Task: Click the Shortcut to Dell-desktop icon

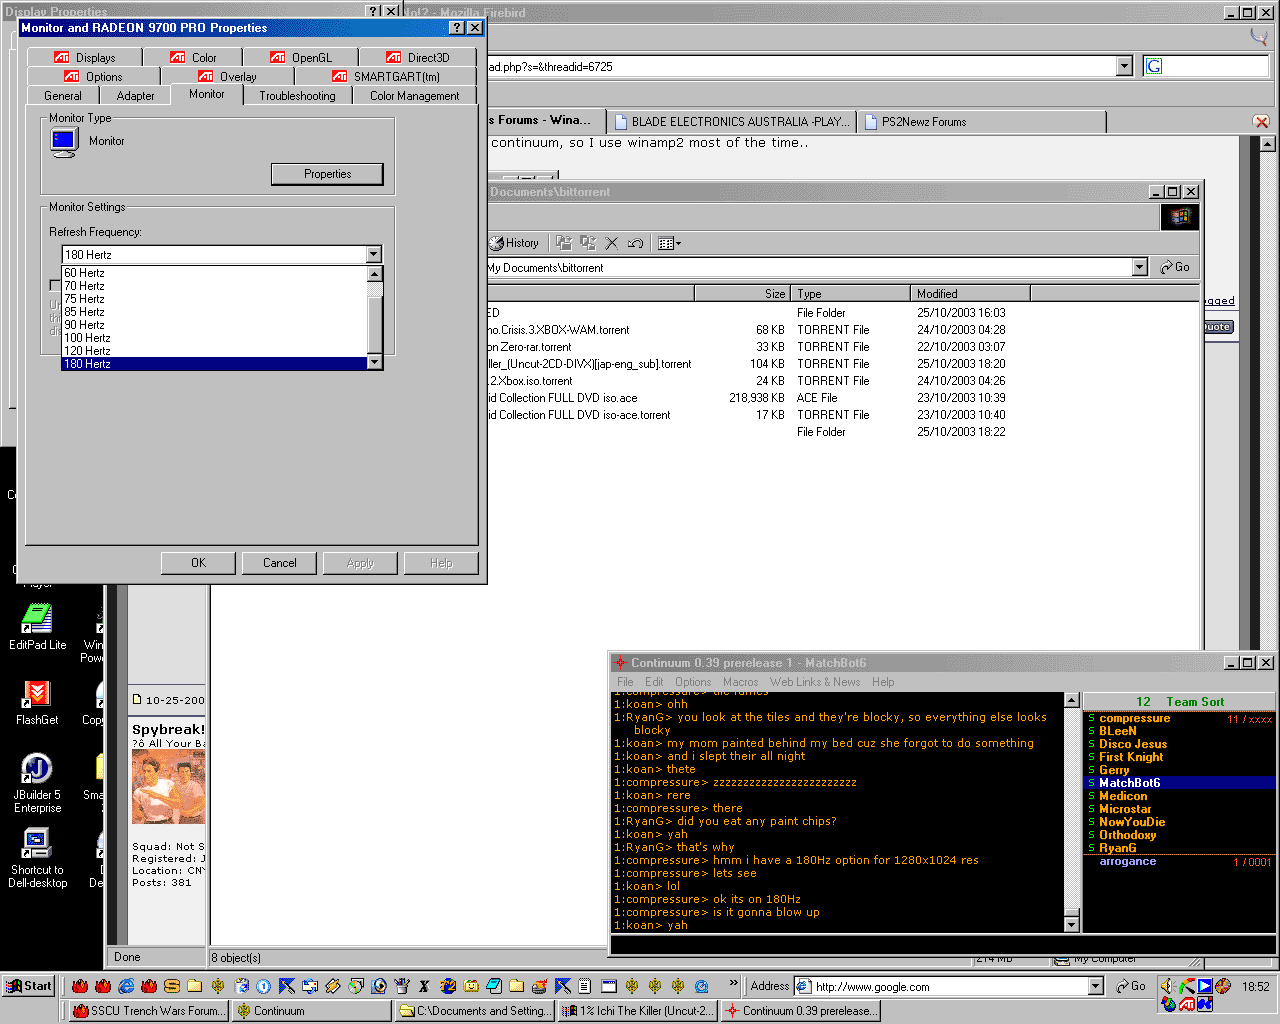Action: tap(37, 845)
